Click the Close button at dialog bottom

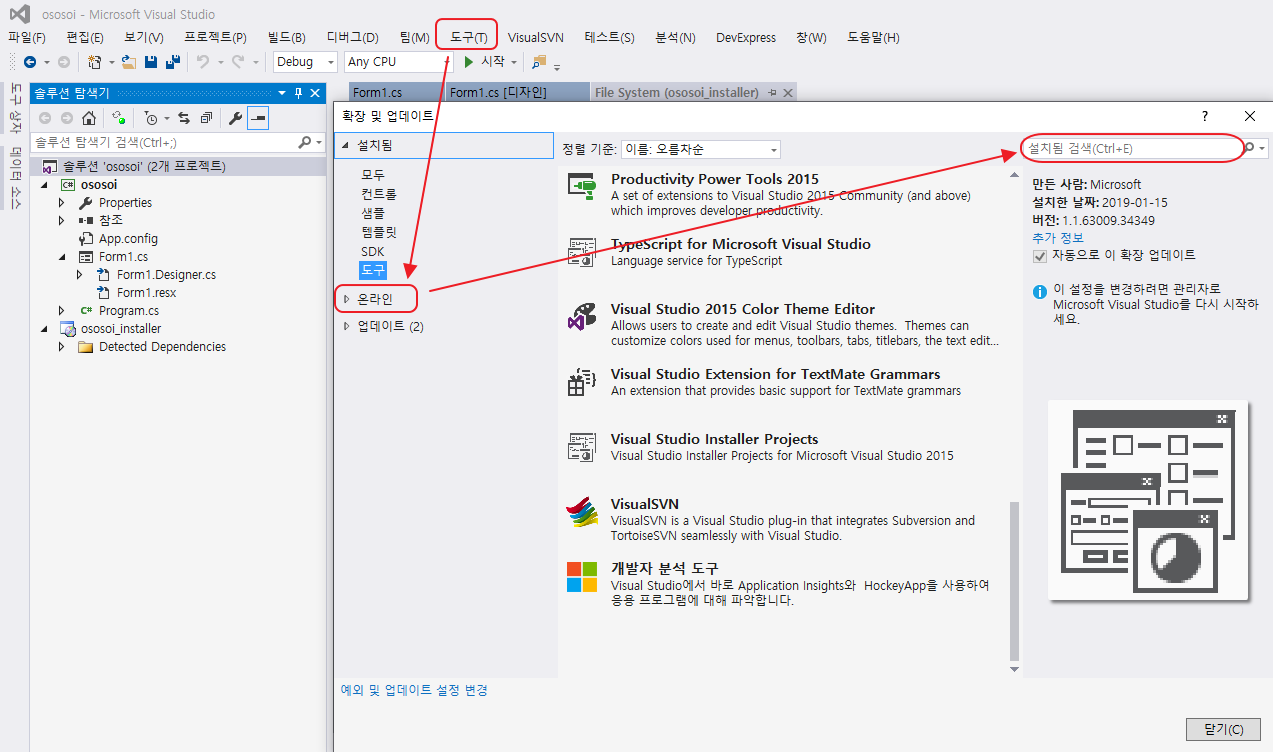click(x=1223, y=729)
